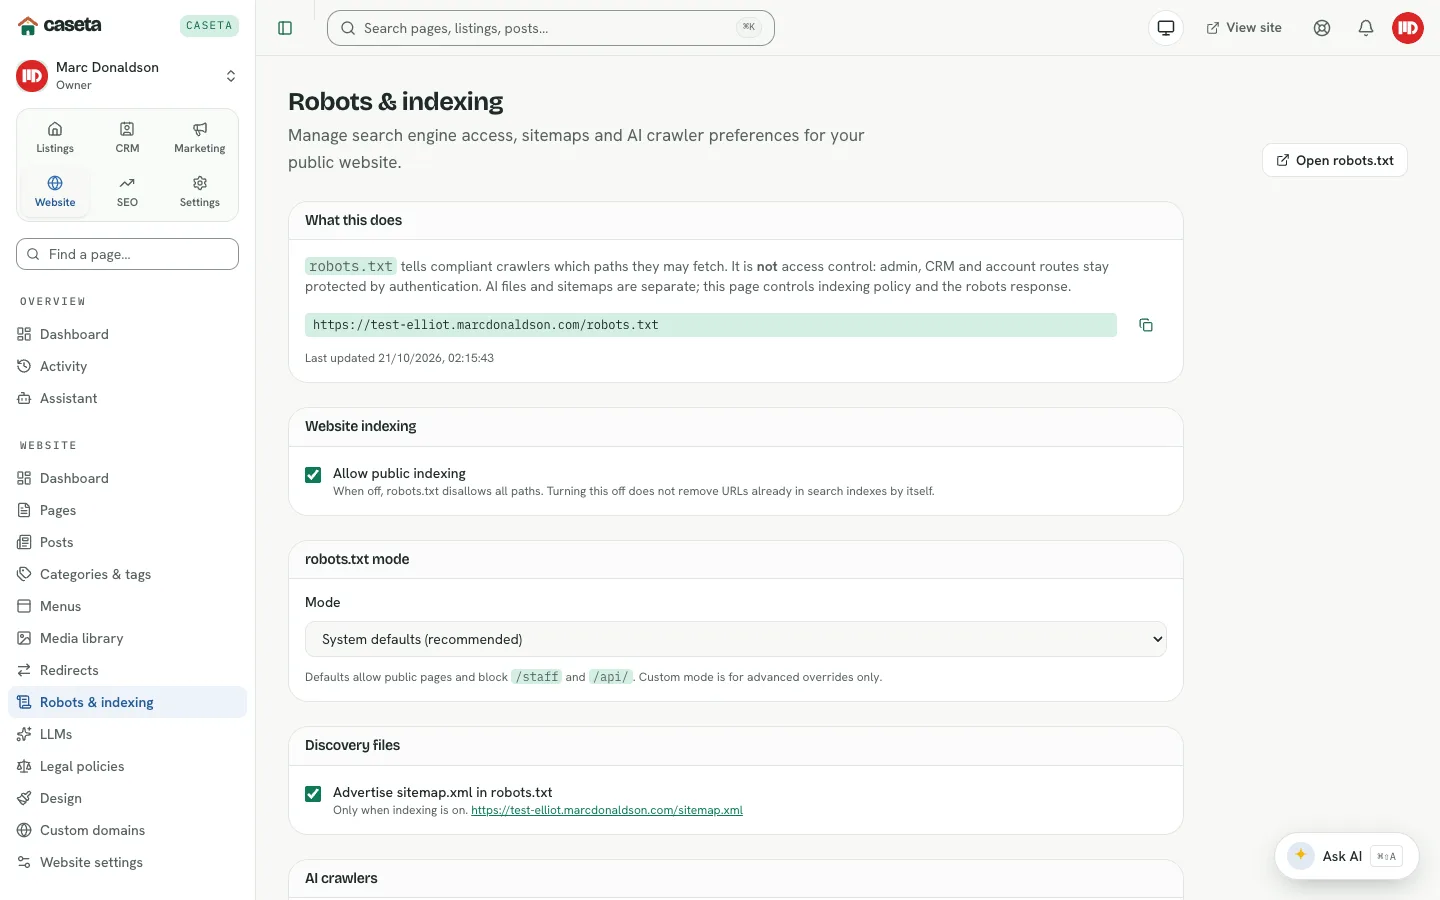
Task: Open the CRM section
Action: [127, 138]
